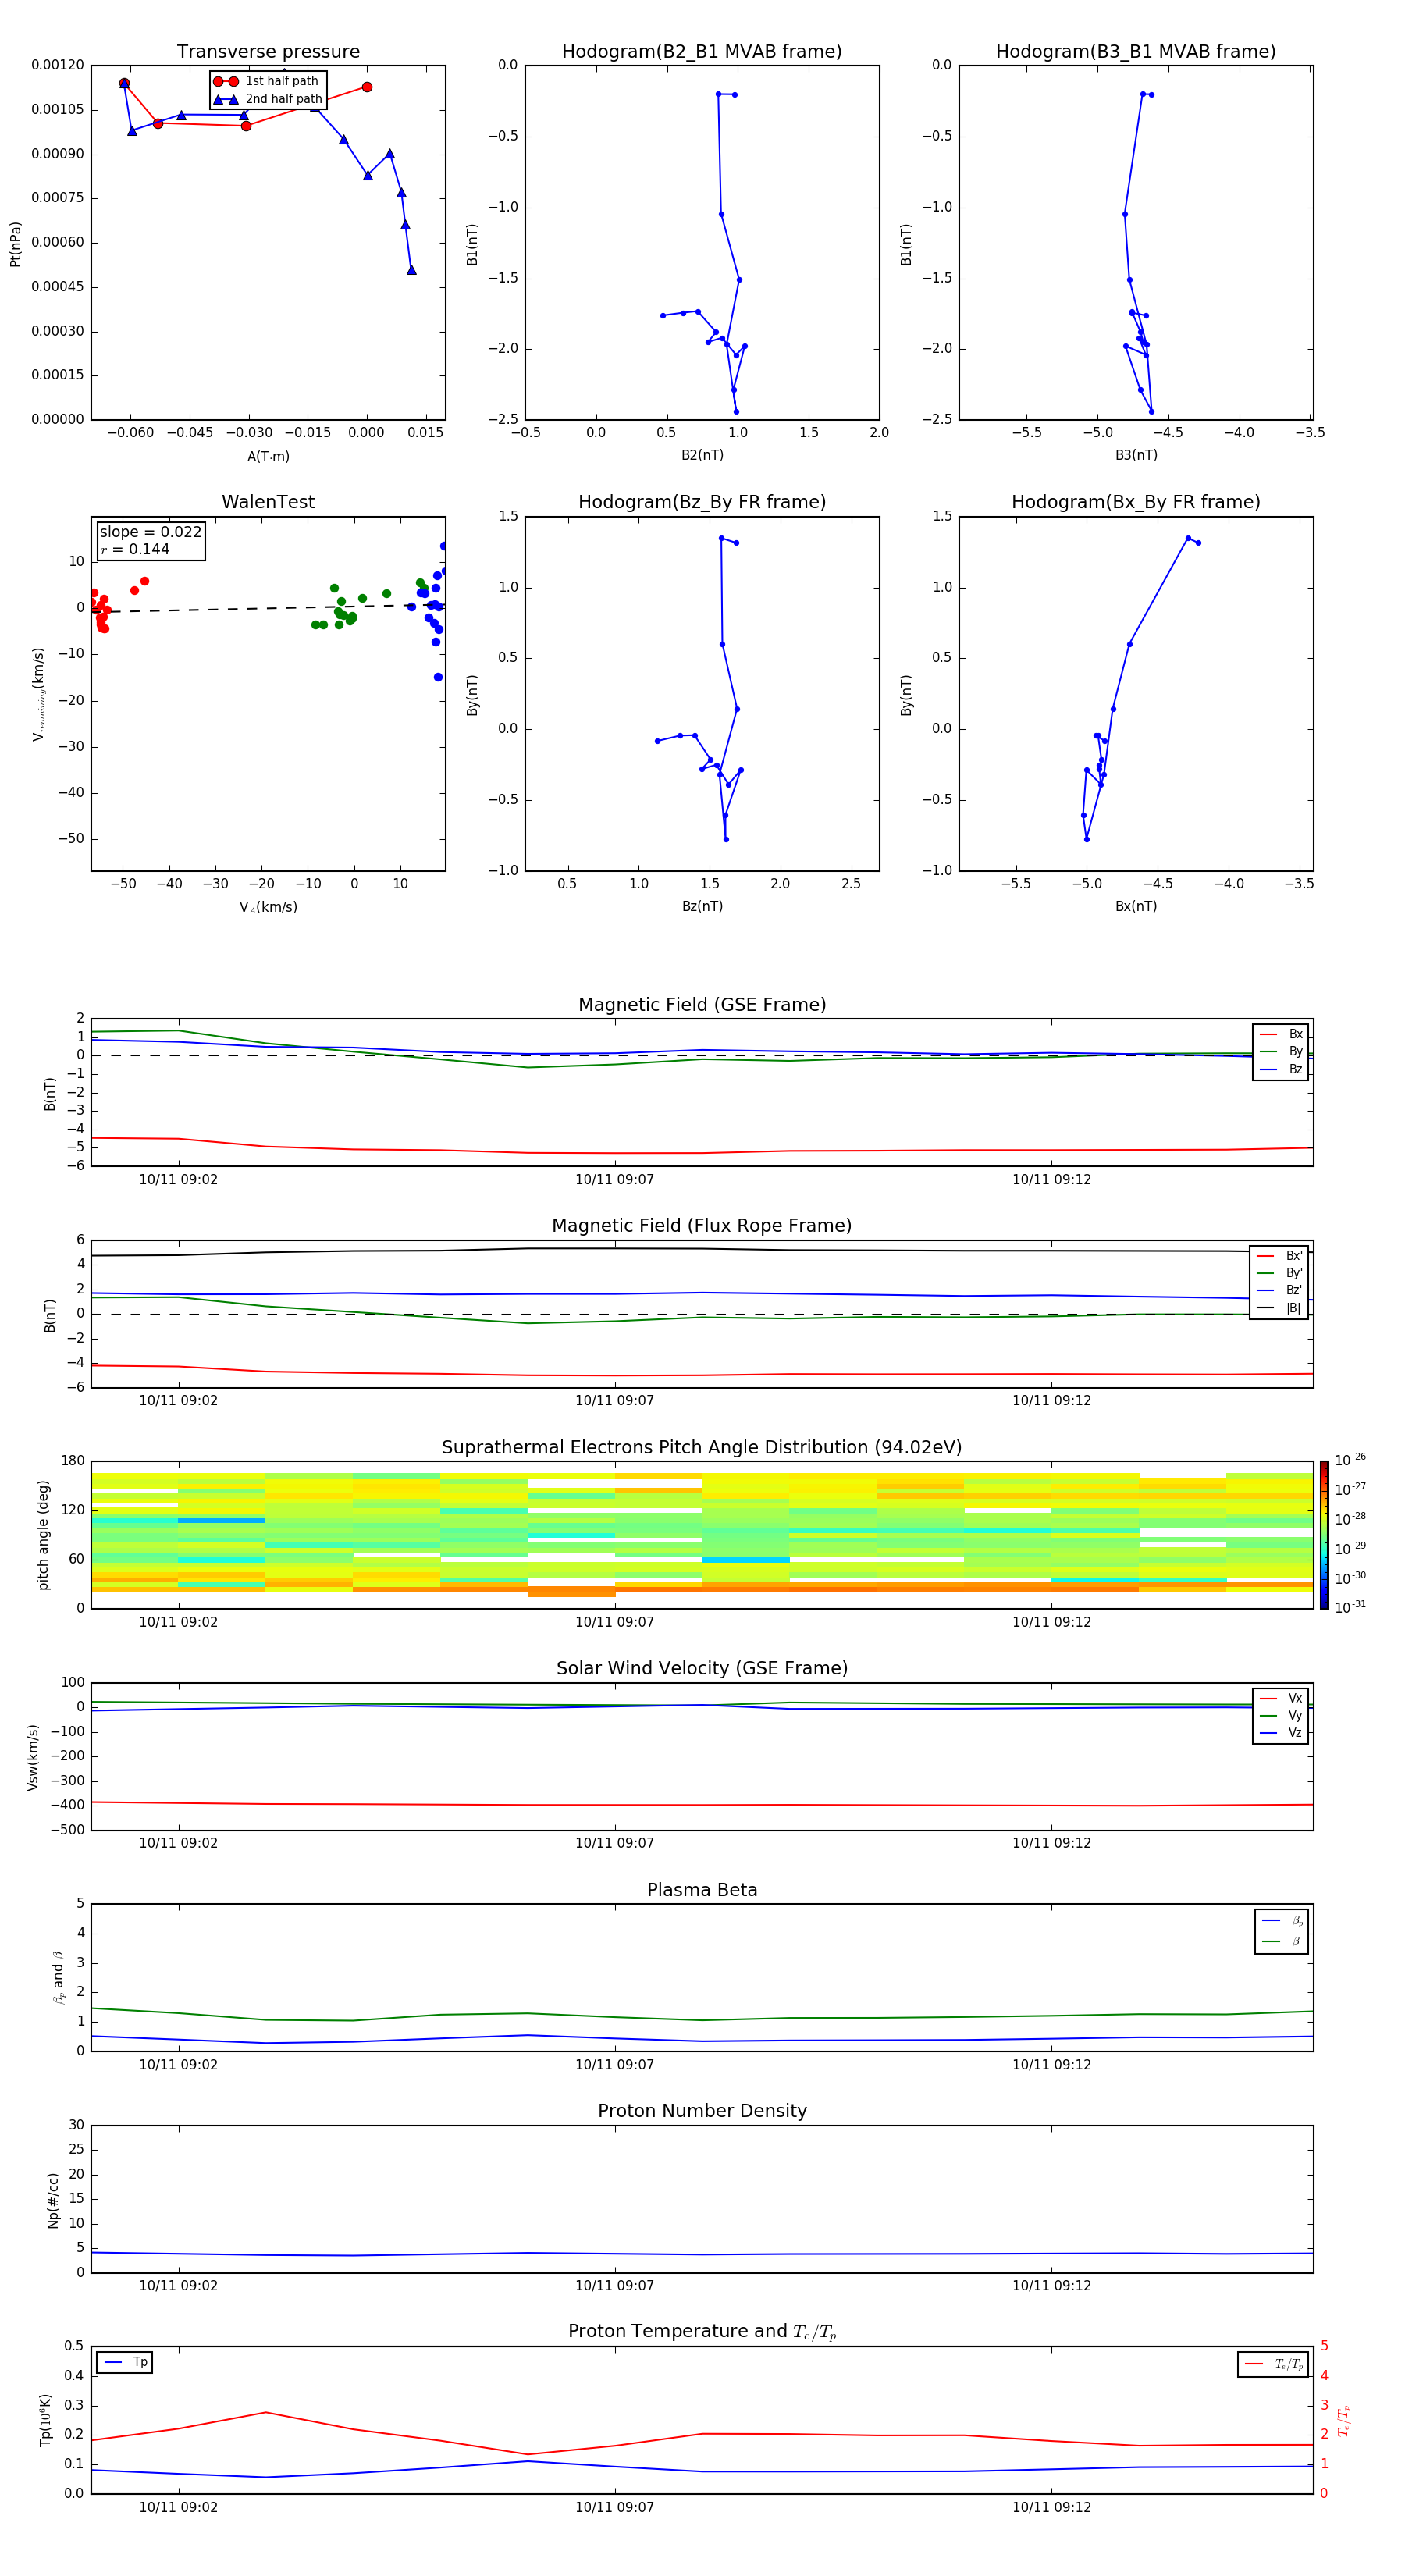The height and width of the screenshot is (2576, 1405).
Task: Select the 'WalenTest' plot title
Action: pos(268,502)
